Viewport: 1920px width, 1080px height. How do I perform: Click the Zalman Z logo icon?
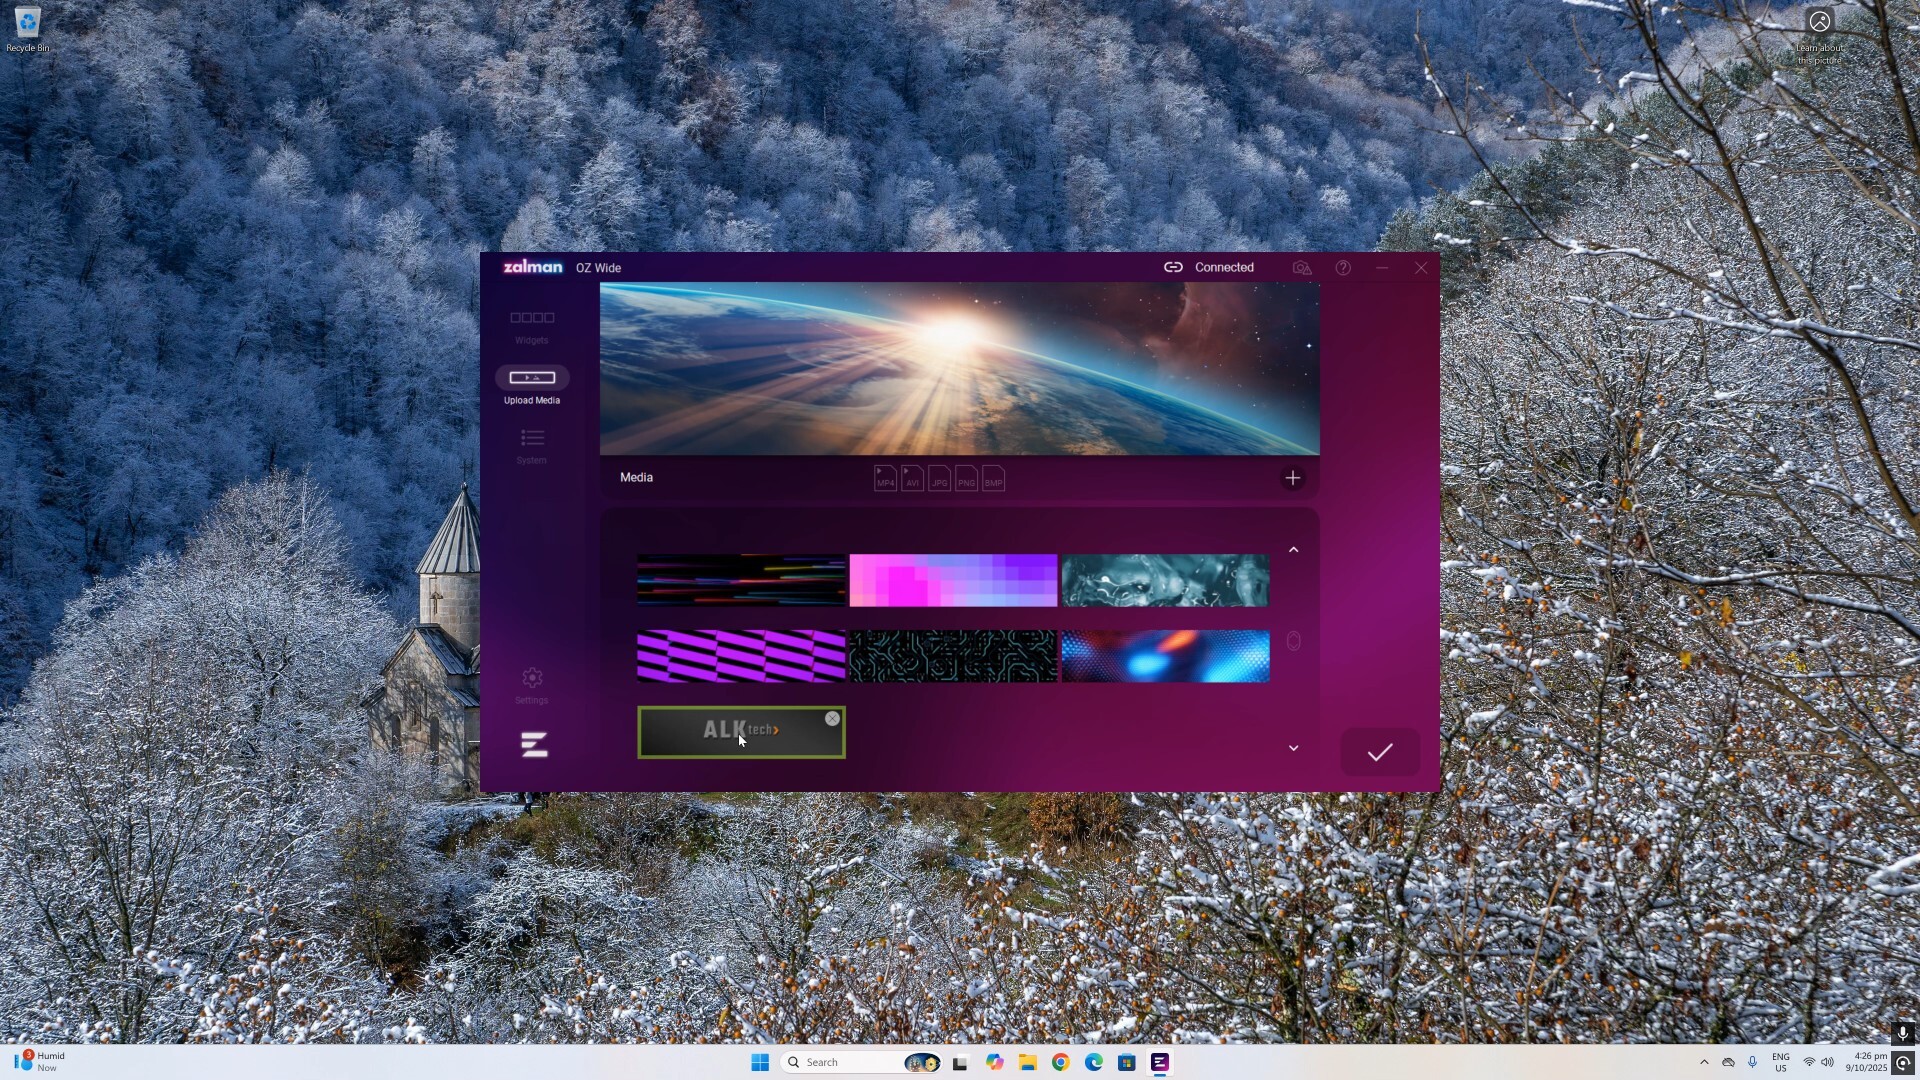pos(534,745)
